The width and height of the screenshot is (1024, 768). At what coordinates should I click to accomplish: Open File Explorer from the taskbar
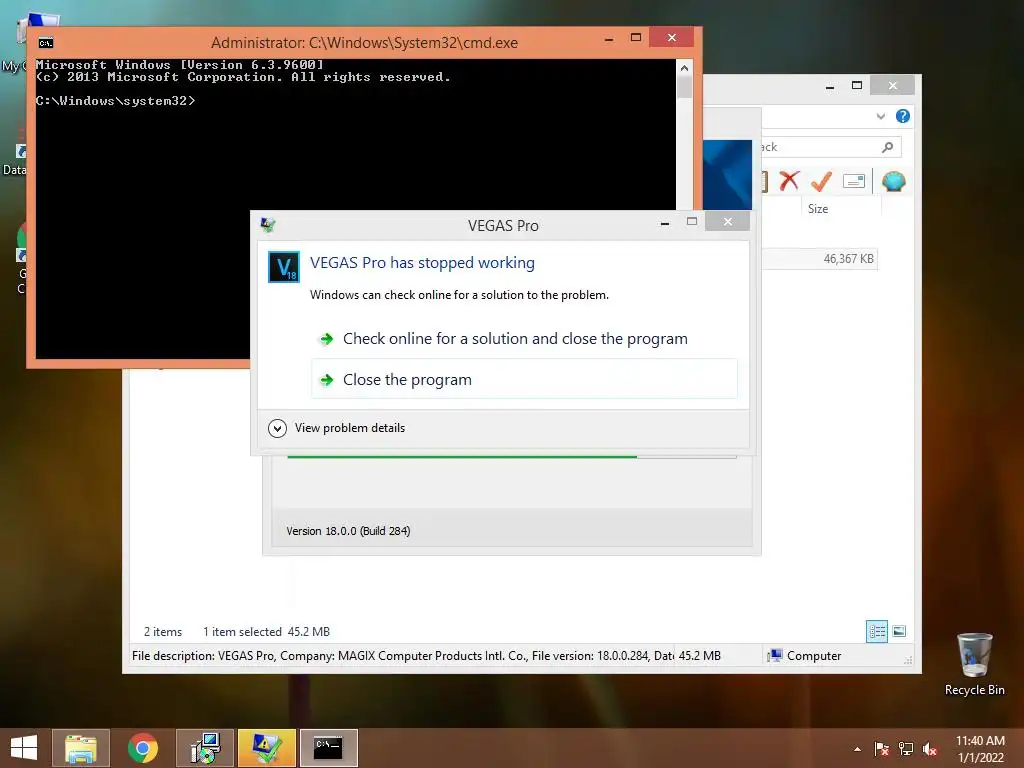(81, 748)
